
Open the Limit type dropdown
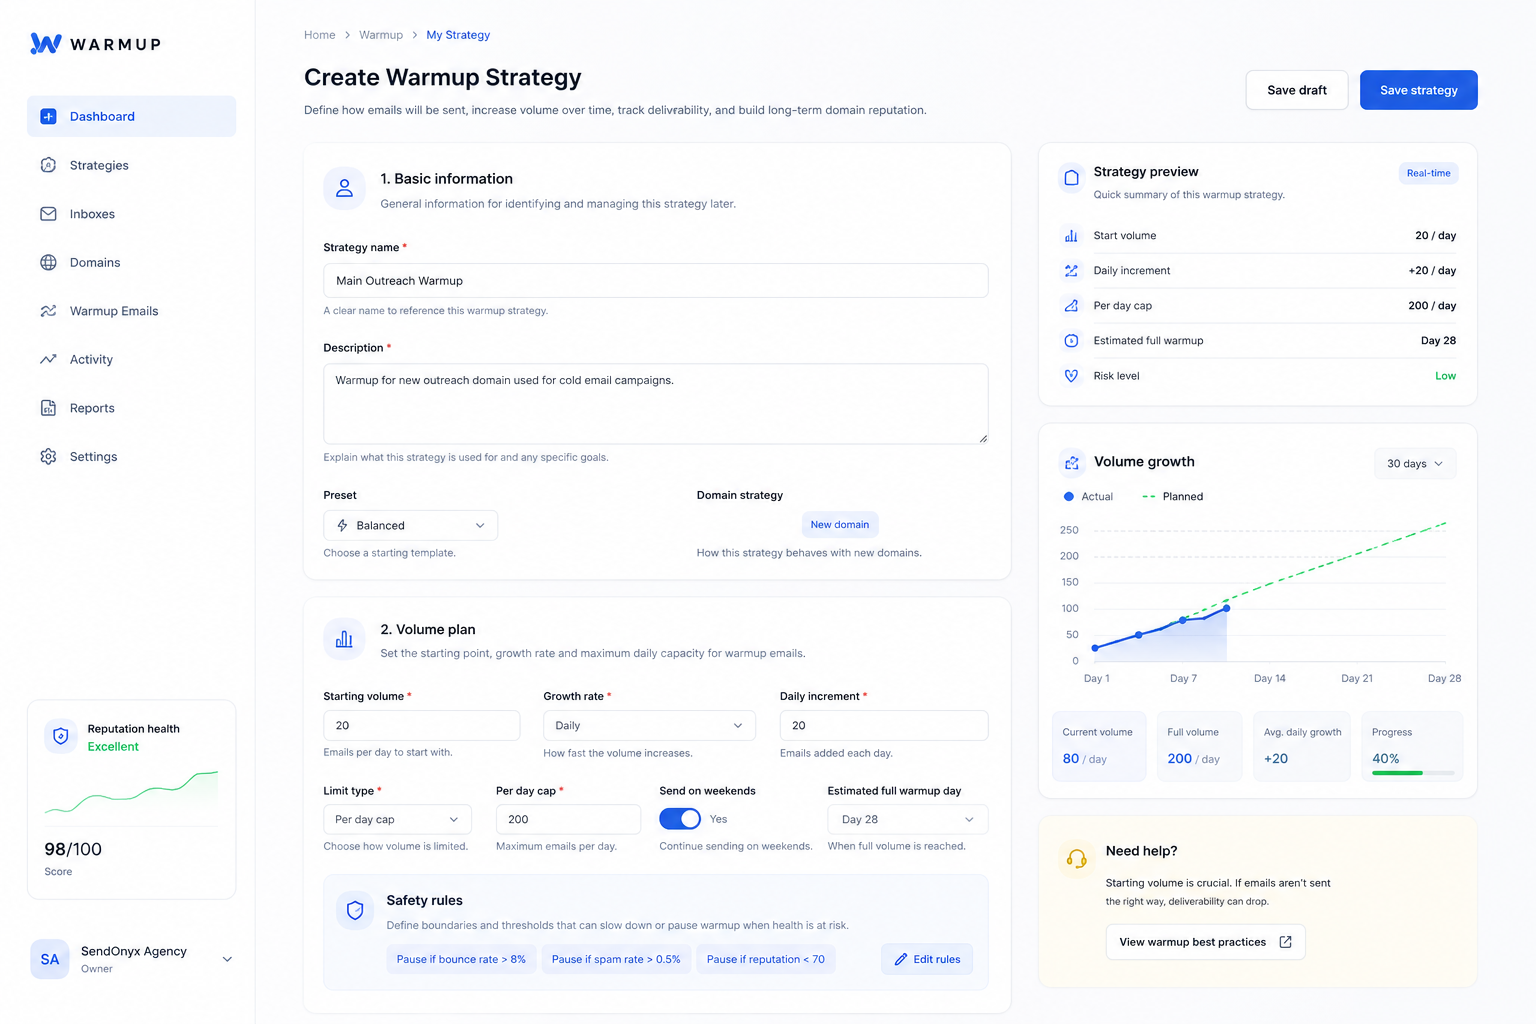pos(397,819)
